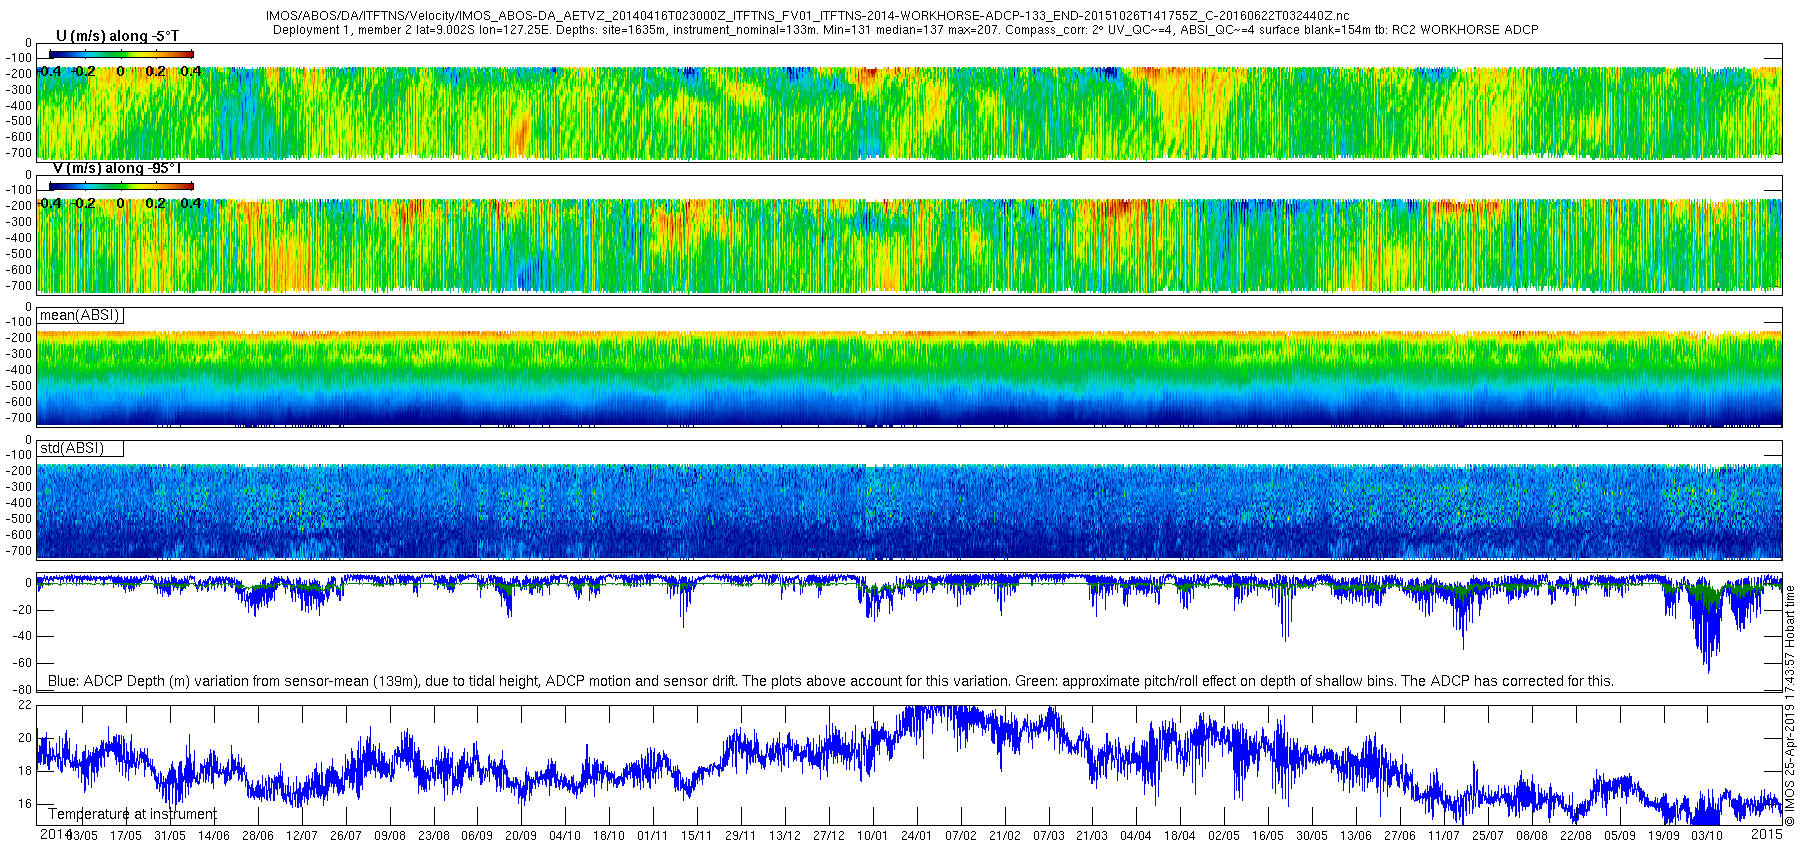Click the 16/05 date tick label
The height and width of the screenshot is (850, 1800).
point(1268,836)
